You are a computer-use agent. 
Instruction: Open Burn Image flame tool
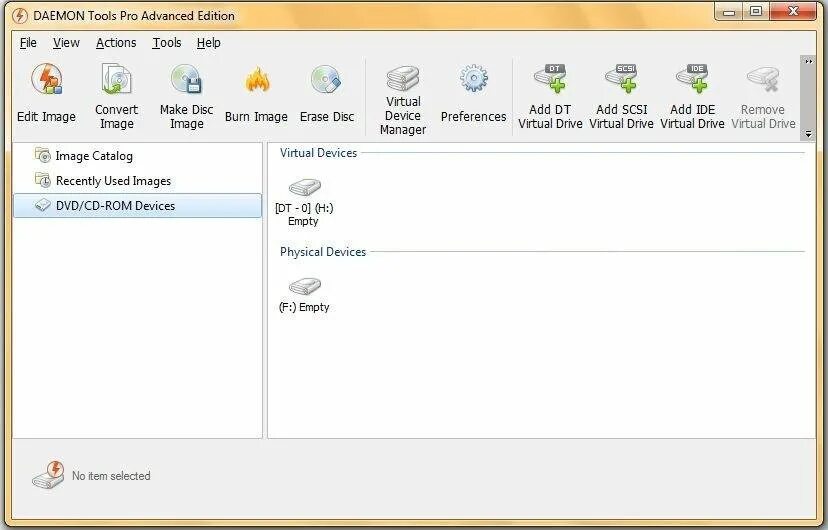[256, 94]
